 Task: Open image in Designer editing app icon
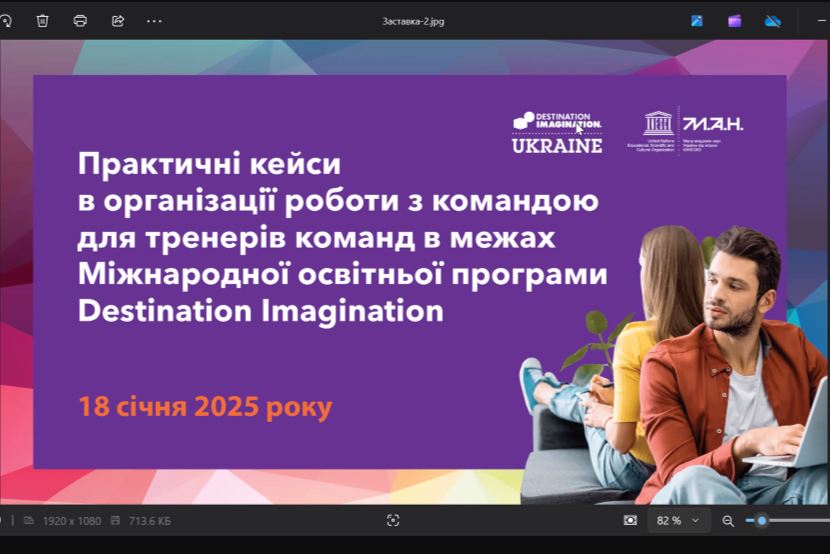tap(697, 21)
